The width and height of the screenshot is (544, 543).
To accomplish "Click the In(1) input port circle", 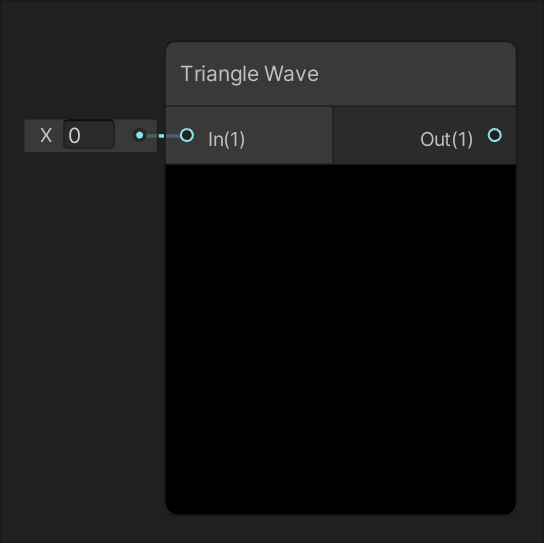I will [x=187, y=135].
